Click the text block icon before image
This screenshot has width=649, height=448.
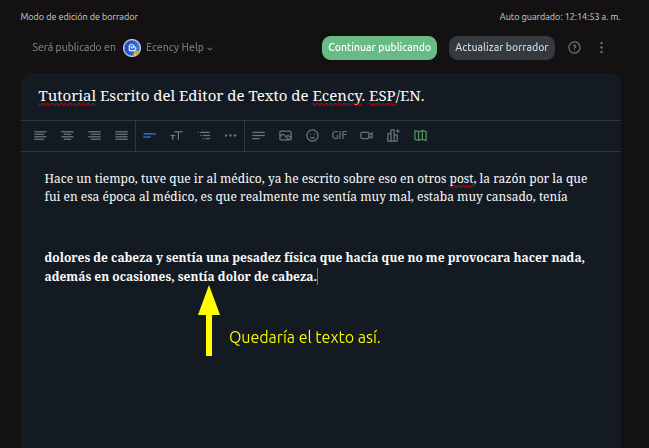click(258, 135)
